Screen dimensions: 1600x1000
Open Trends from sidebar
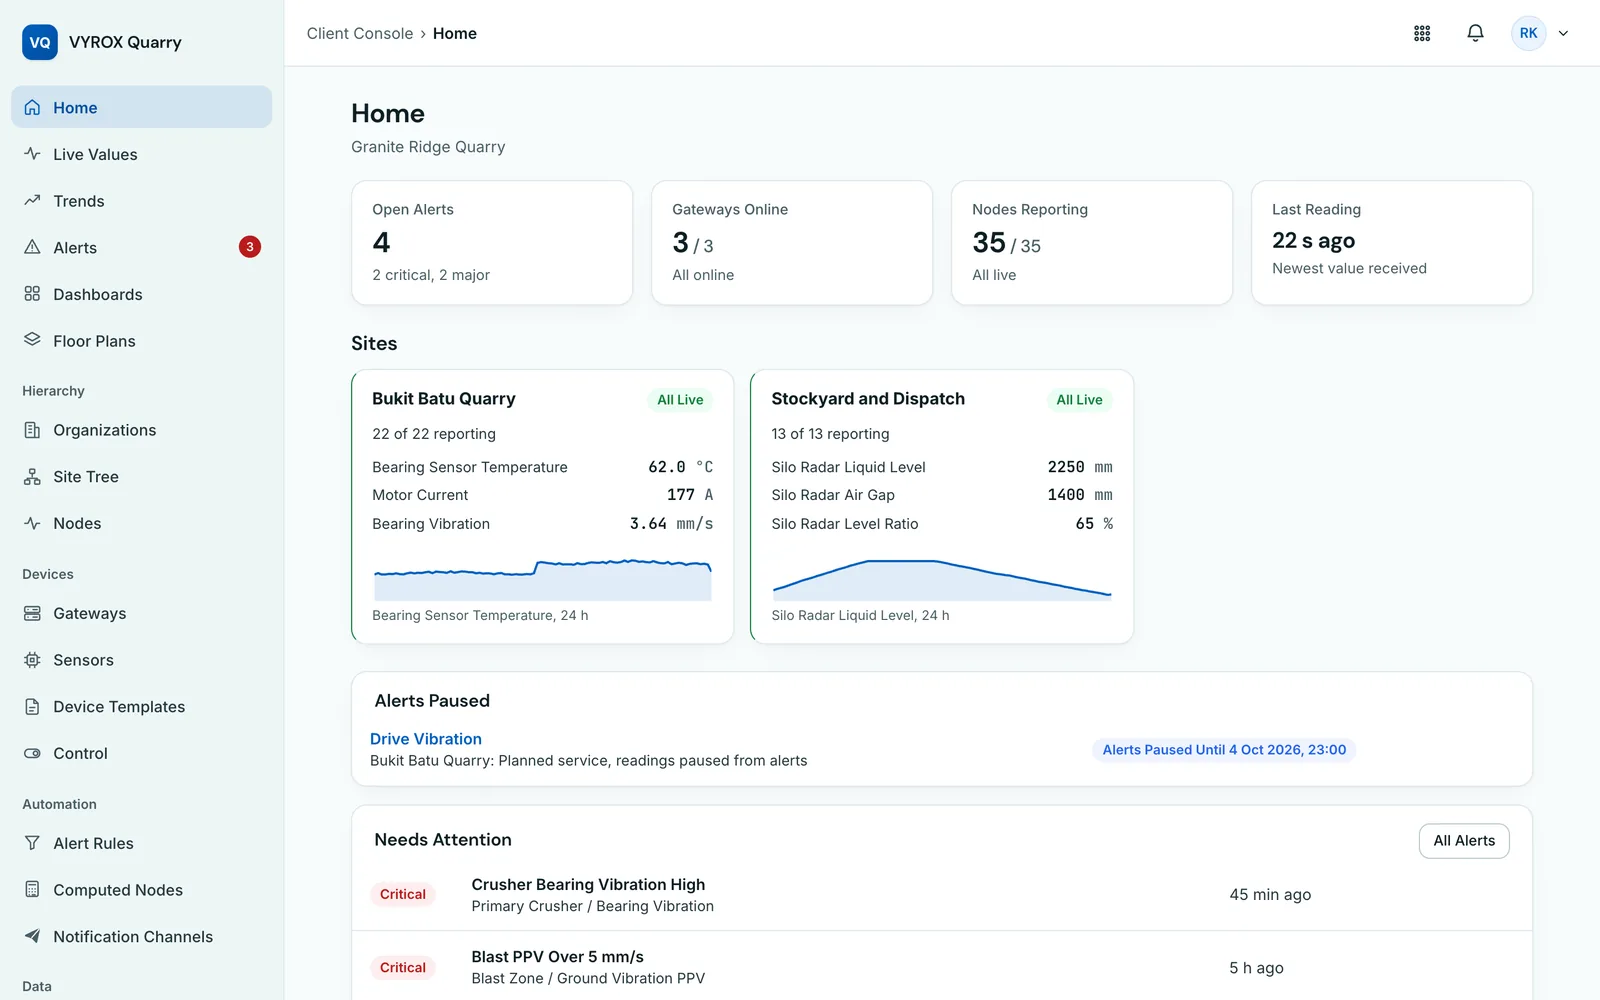pyautogui.click(x=141, y=201)
